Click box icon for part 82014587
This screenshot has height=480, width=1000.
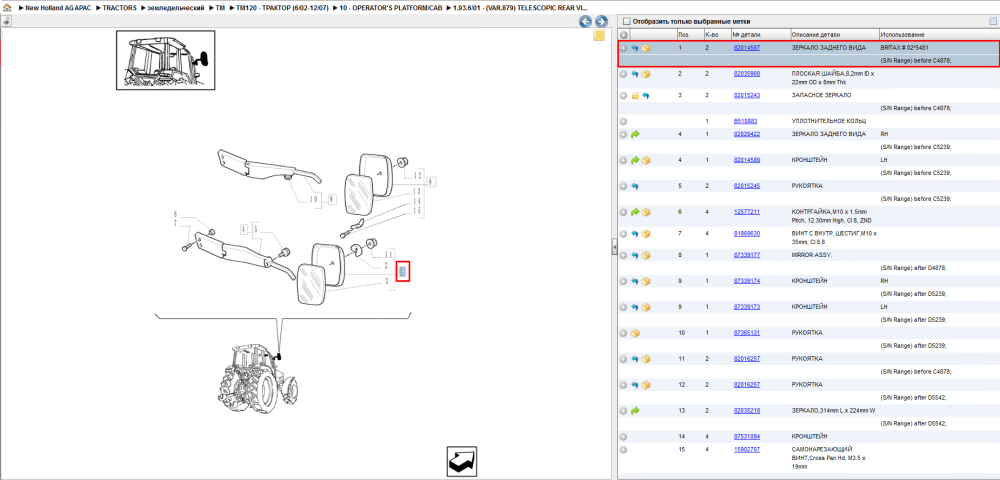pyautogui.click(x=645, y=48)
